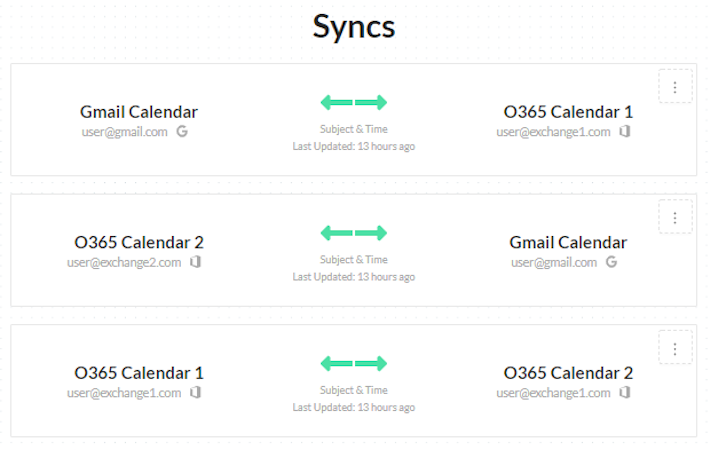Click the Syncs page heading
Viewport: 709px width, 450px height.
354,27
